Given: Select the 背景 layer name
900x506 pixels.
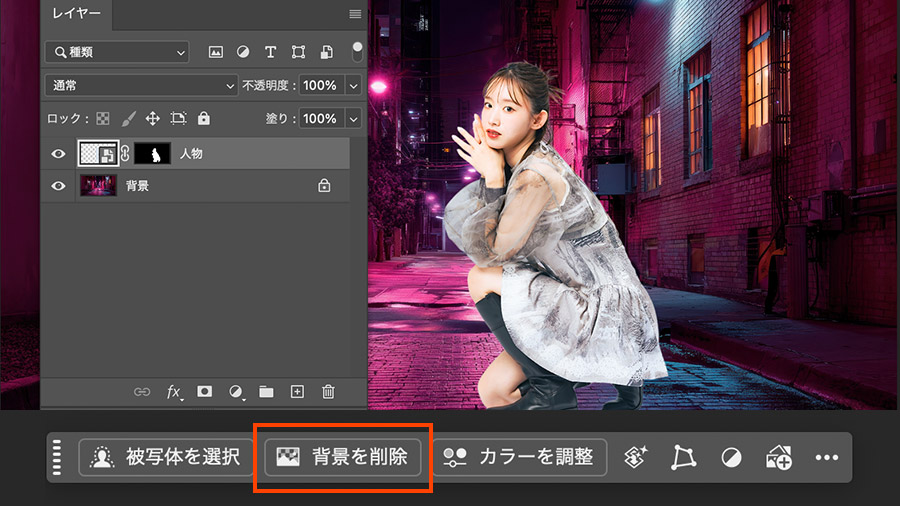Looking at the screenshot, I should coord(137,186).
